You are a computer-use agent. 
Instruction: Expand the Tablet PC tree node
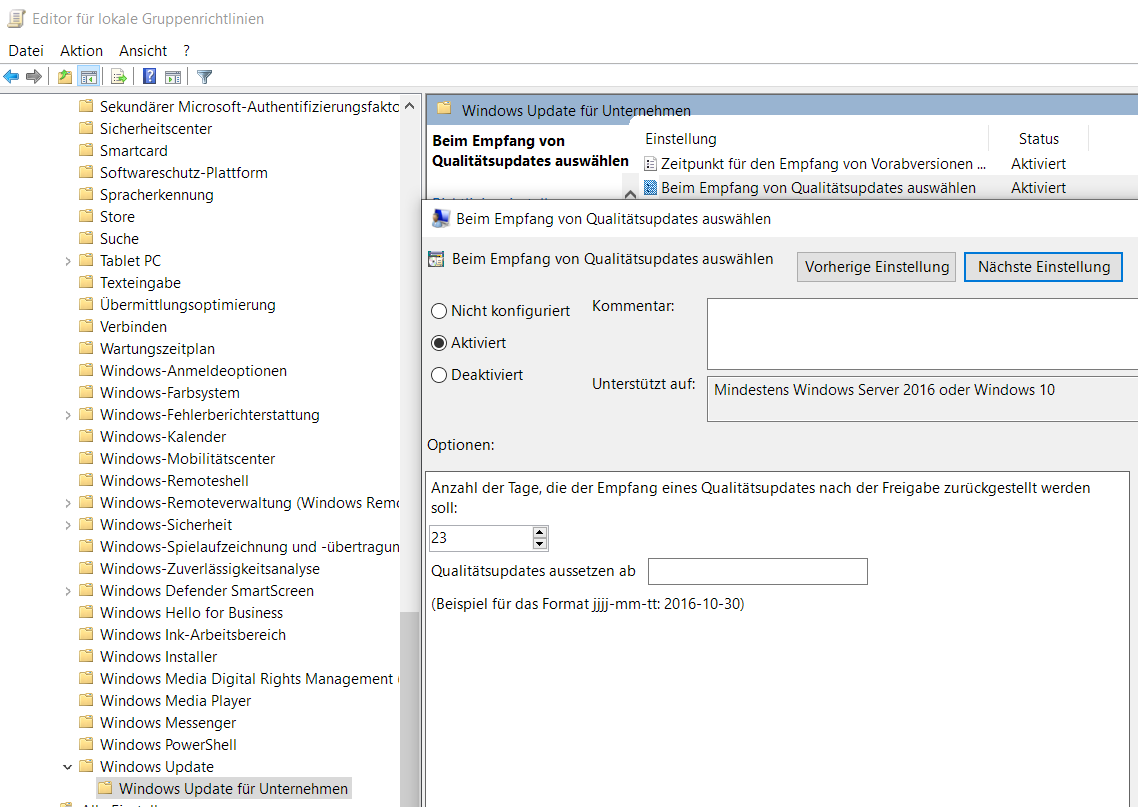[x=67, y=261]
